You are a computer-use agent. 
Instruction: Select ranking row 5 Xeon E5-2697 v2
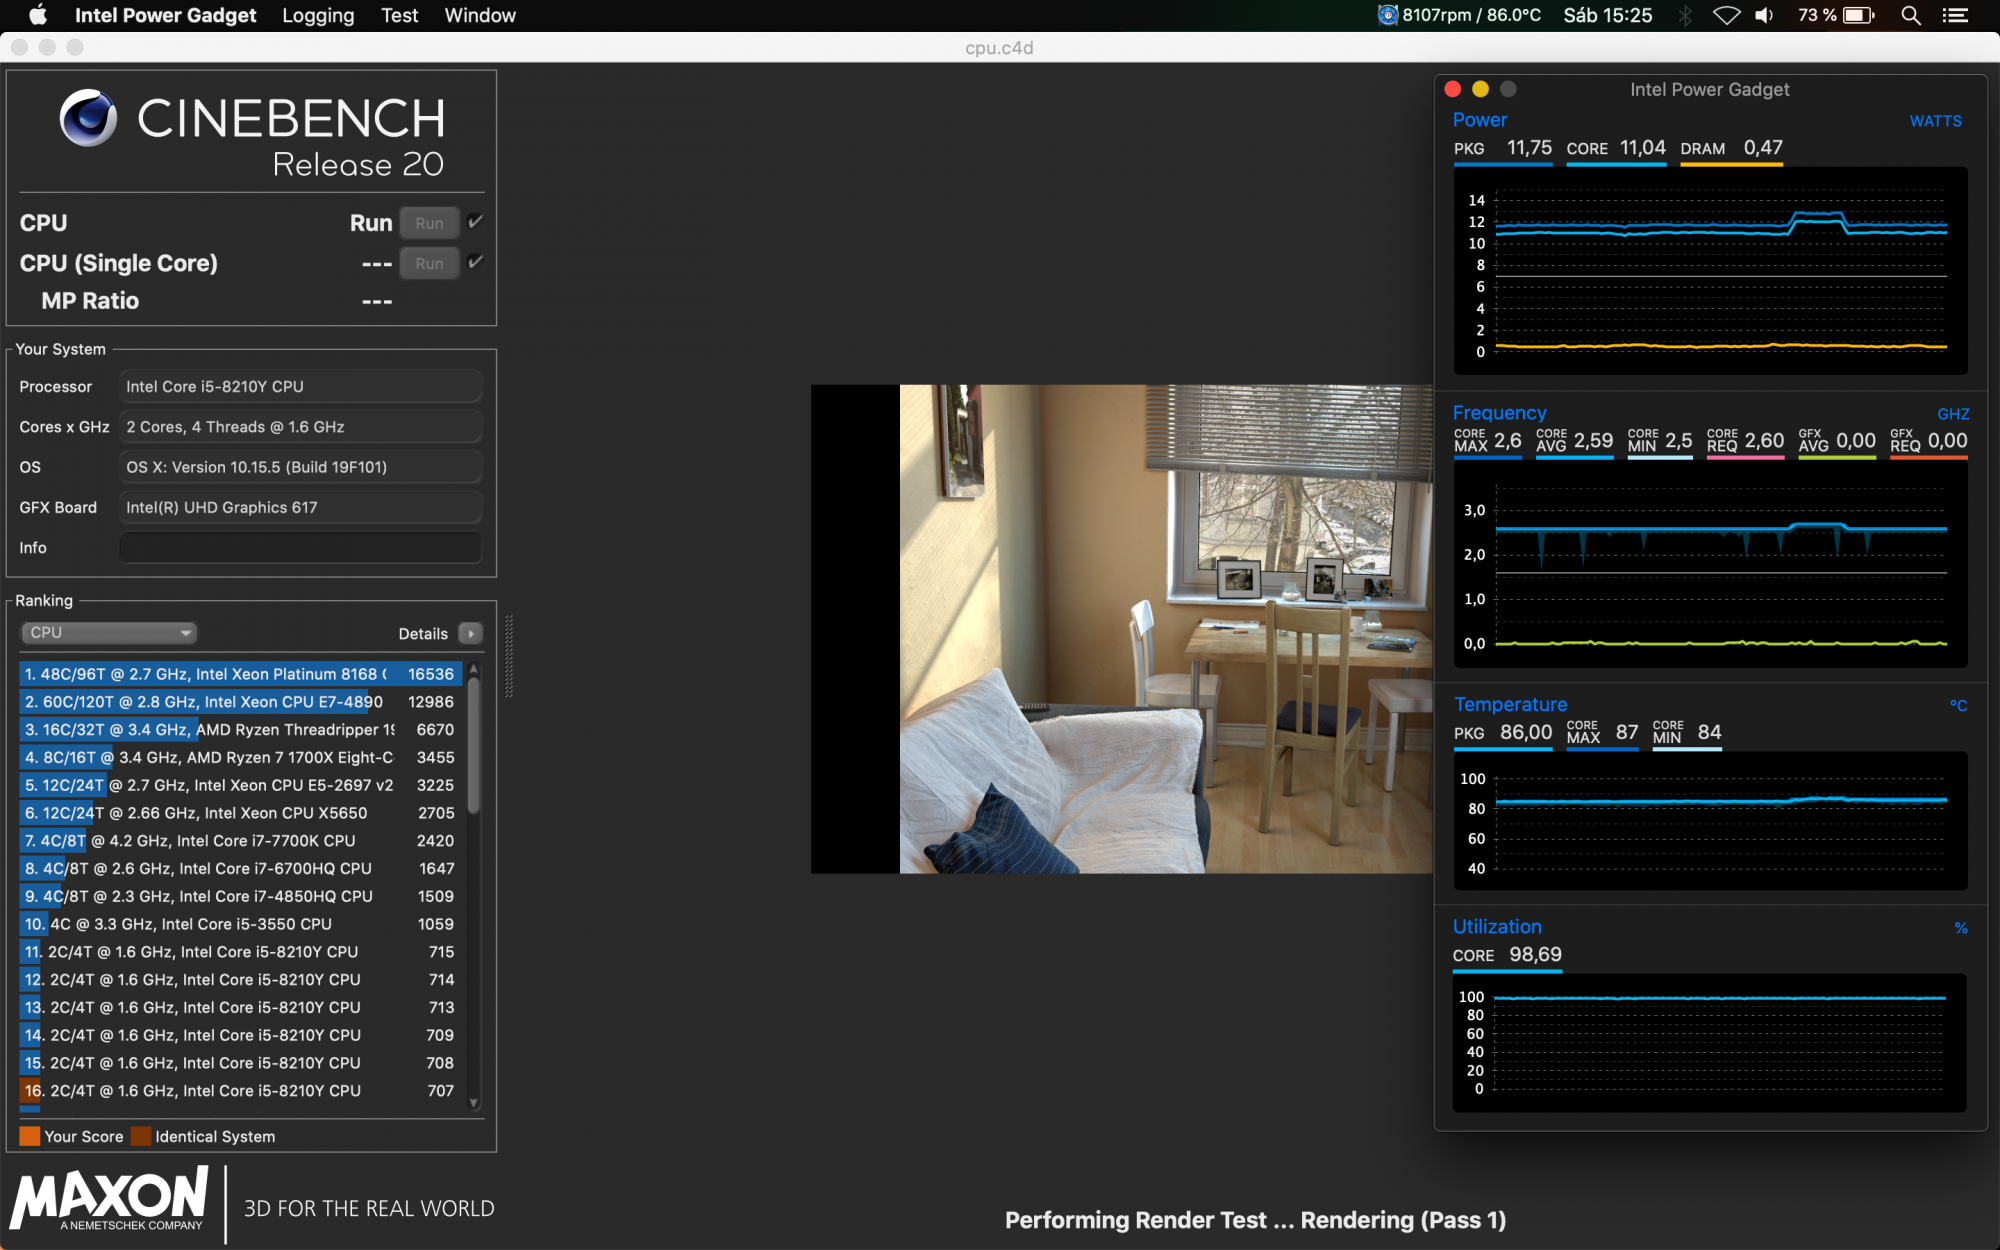pyautogui.click(x=240, y=785)
